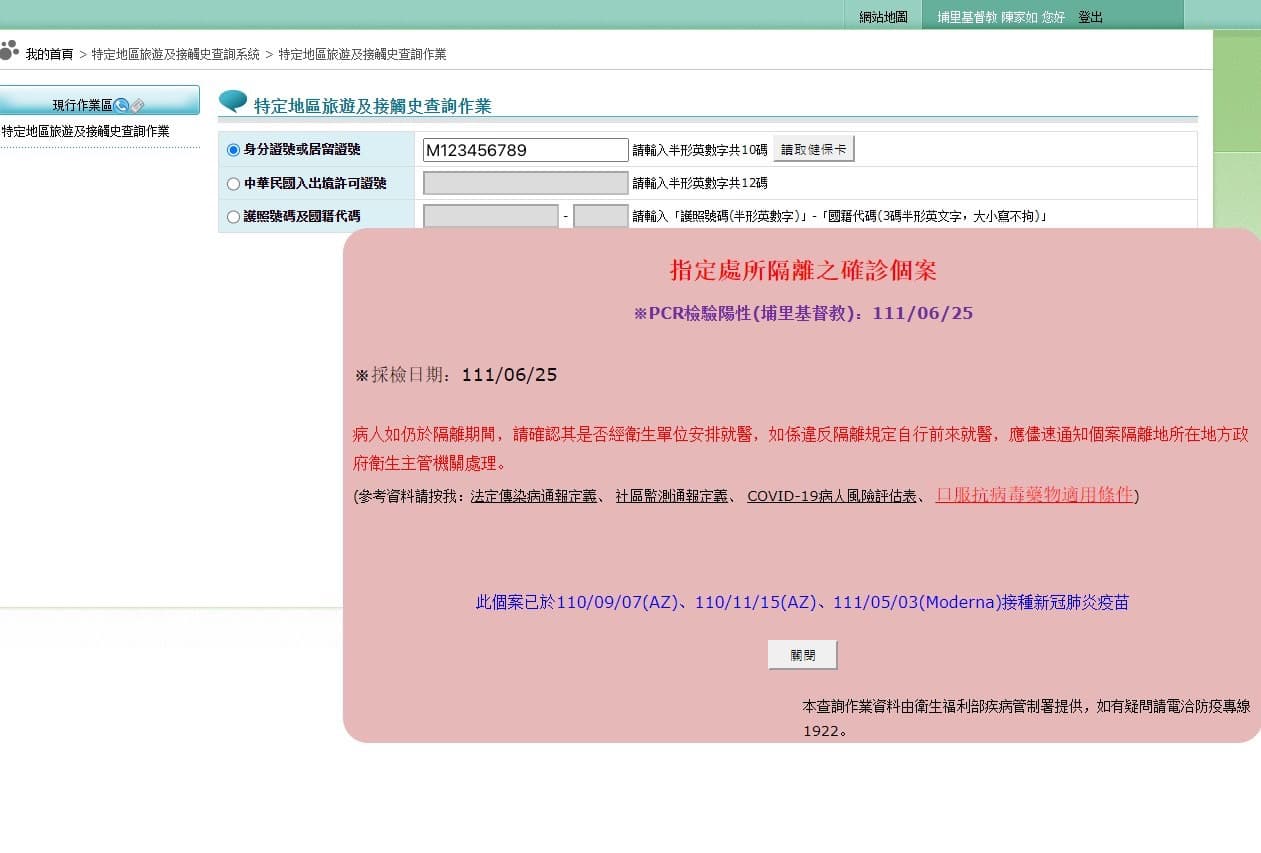Click the footer note mentioning 防疫專線 1922
Viewport: 1261px width, 853px height.
1027,718
